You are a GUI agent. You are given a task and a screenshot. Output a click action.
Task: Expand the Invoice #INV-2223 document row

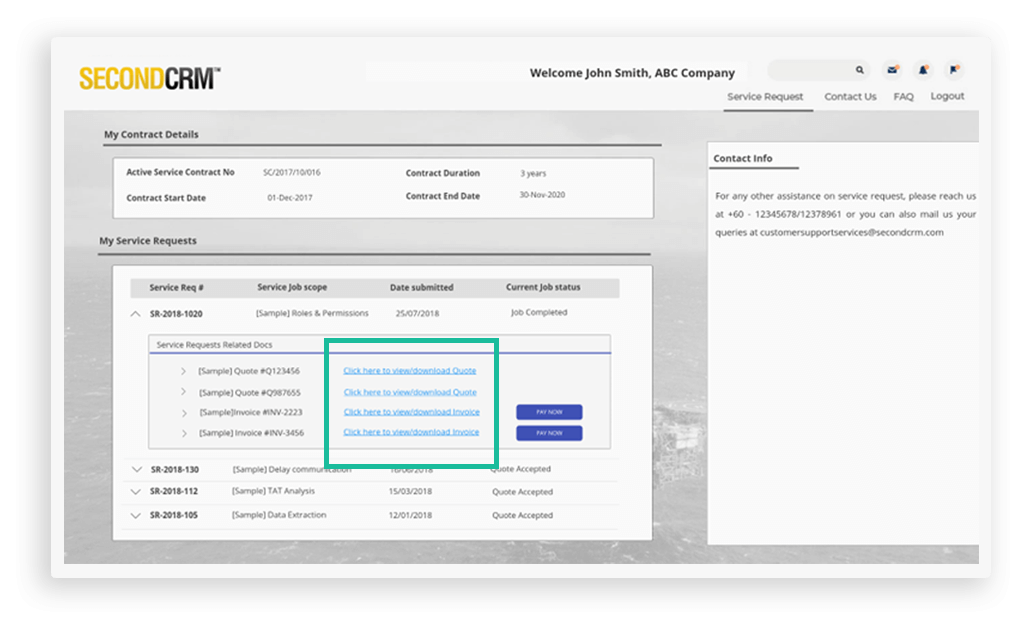point(184,413)
